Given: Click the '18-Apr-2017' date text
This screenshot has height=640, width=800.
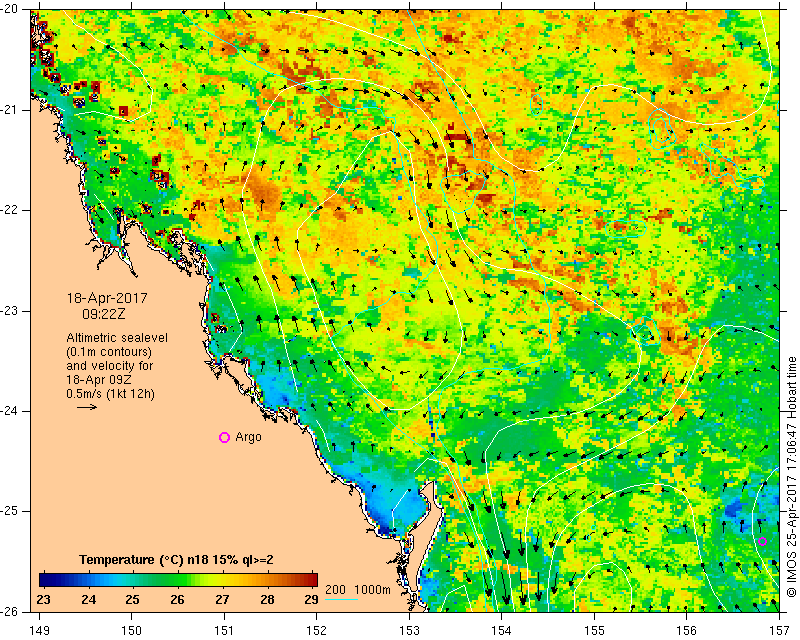Looking at the screenshot, I should coord(107,298).
